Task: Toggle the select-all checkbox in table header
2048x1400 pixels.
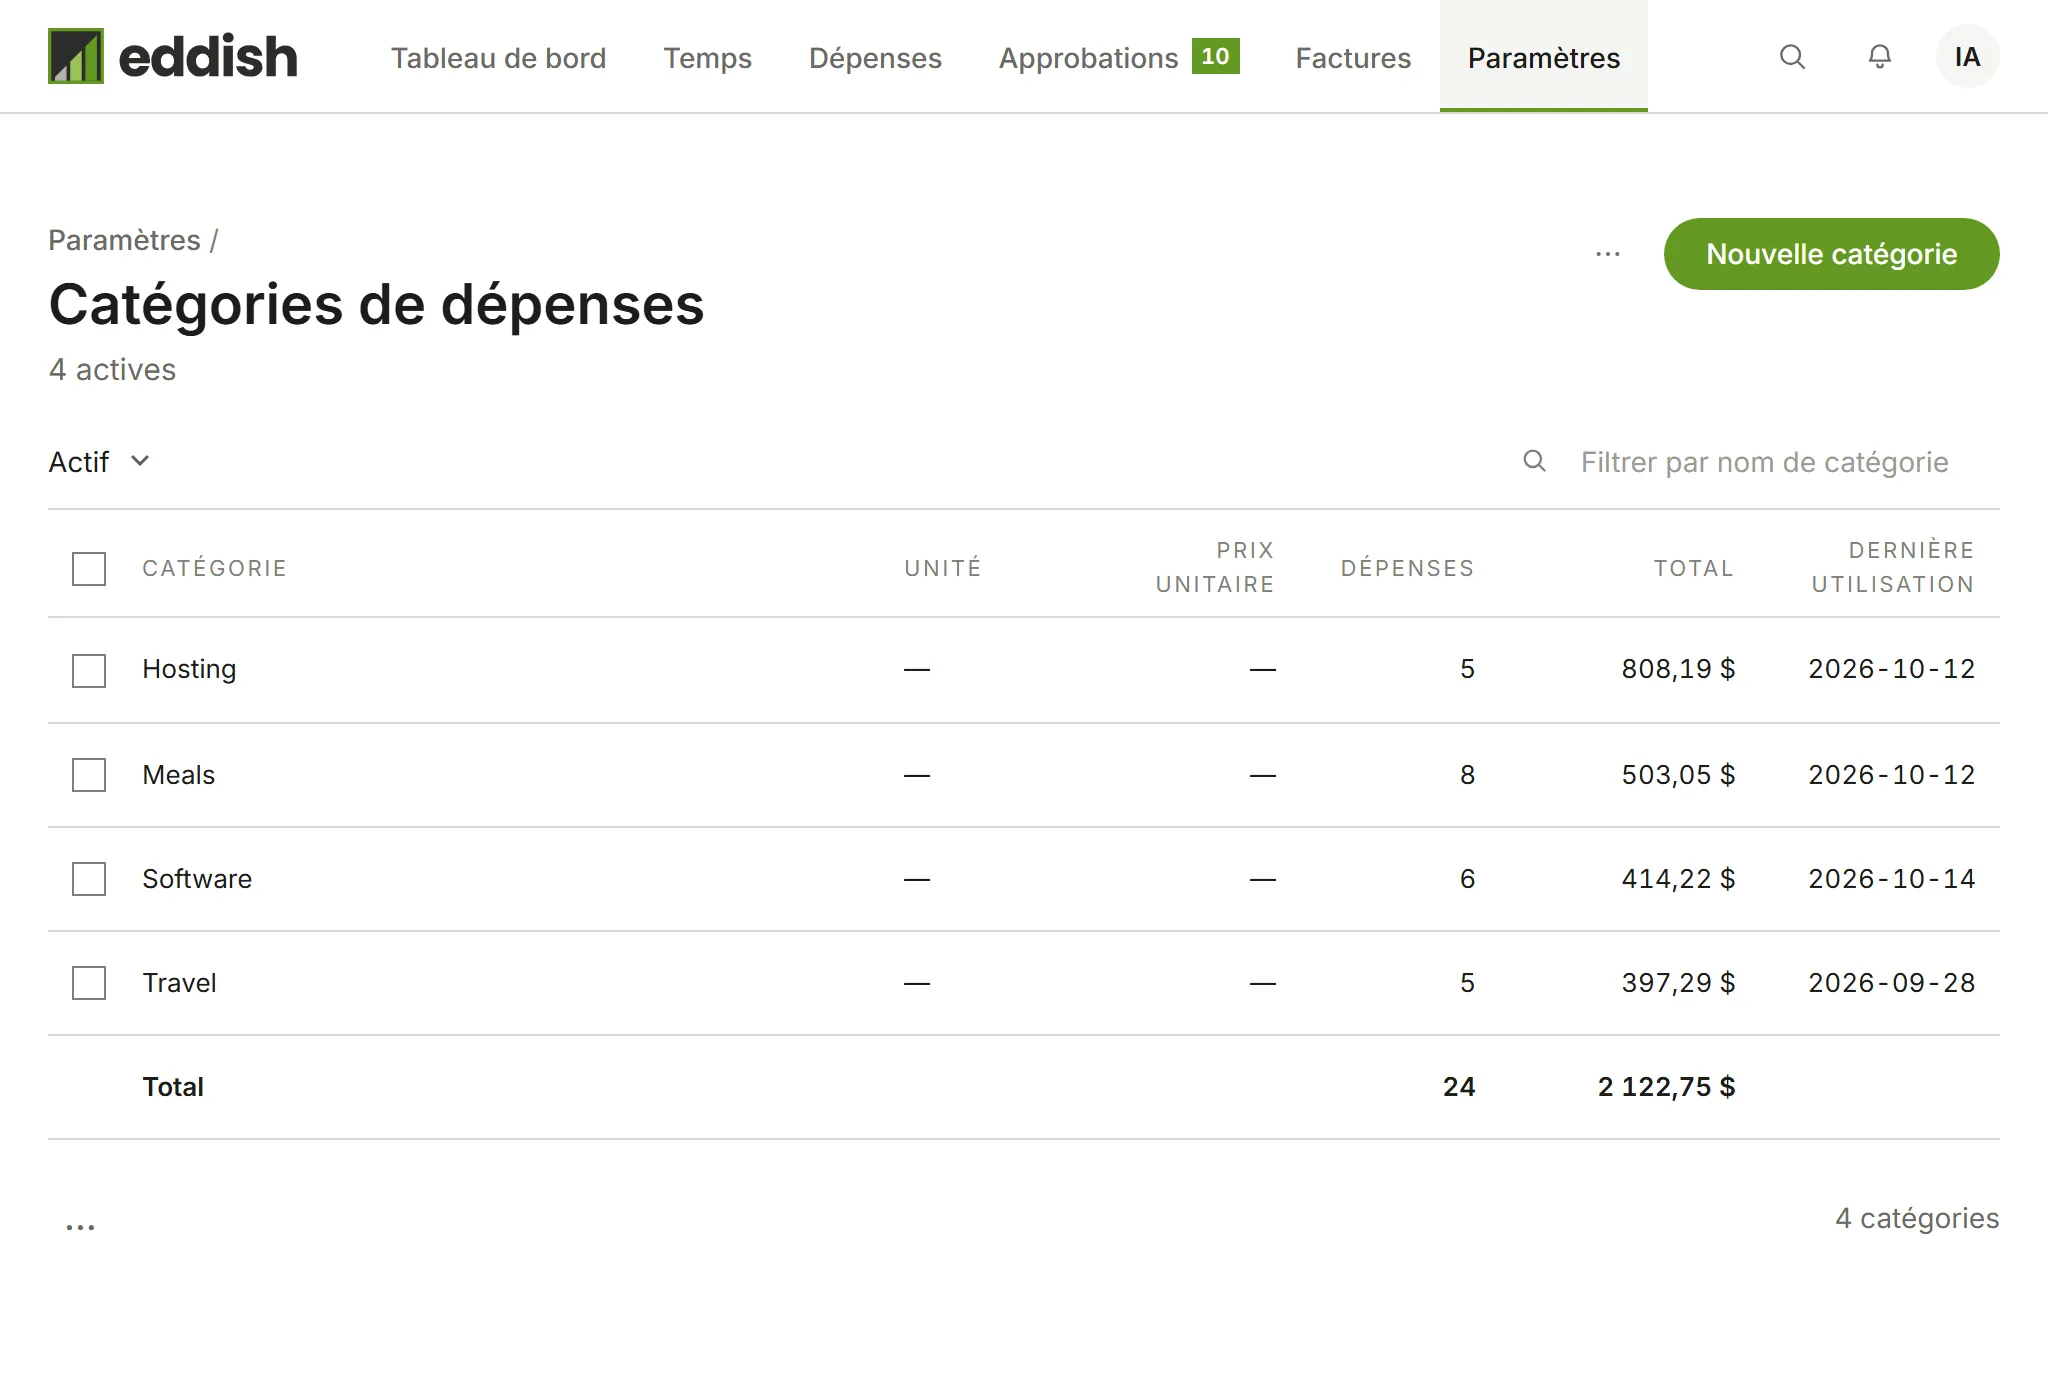Action: coord(89,569)
